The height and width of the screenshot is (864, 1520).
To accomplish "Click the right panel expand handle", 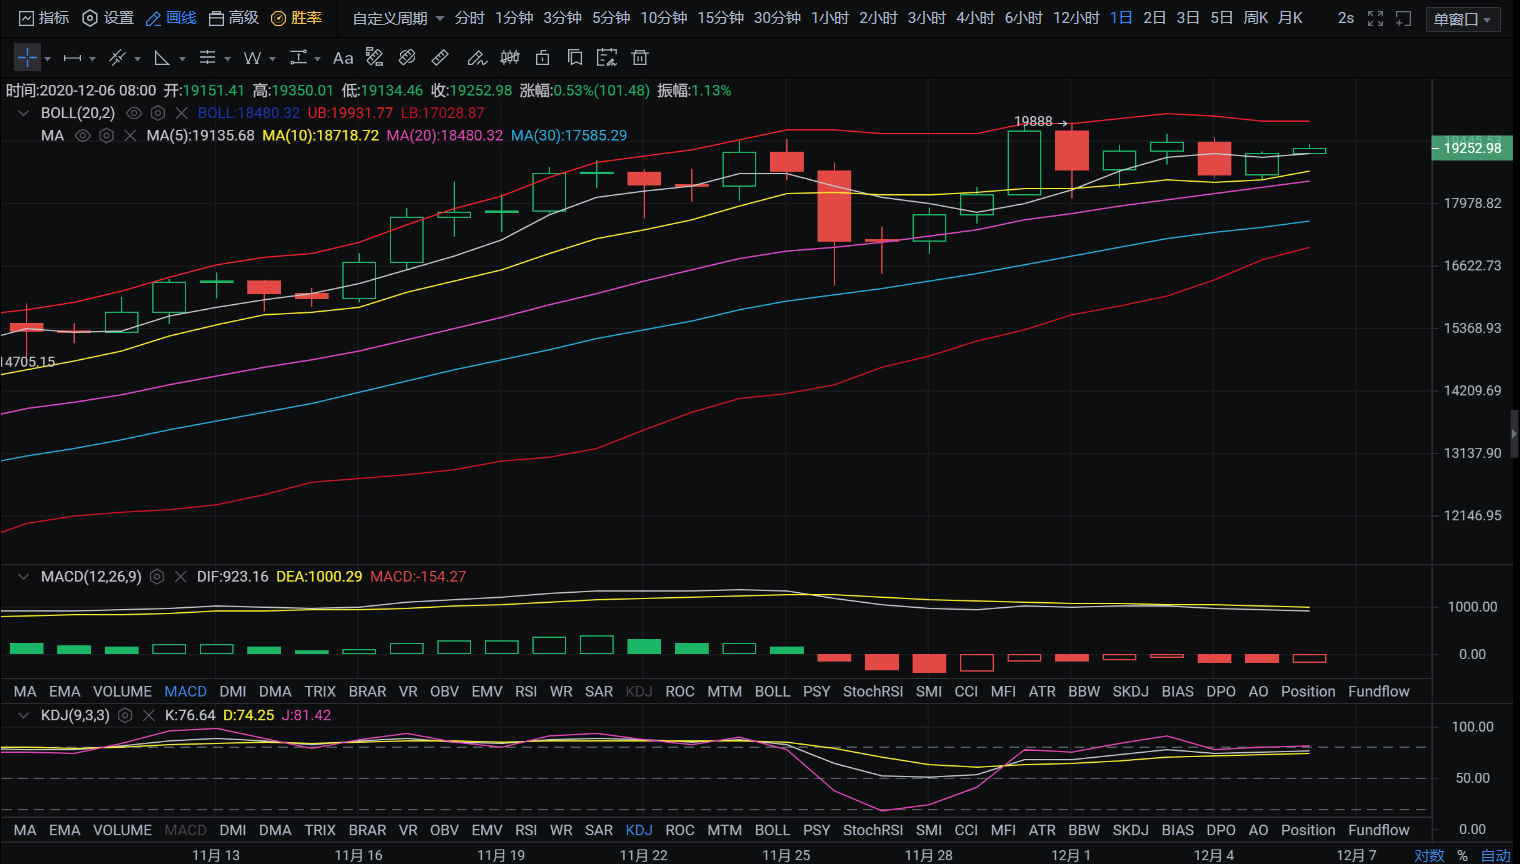I will tap(1514, 433).
